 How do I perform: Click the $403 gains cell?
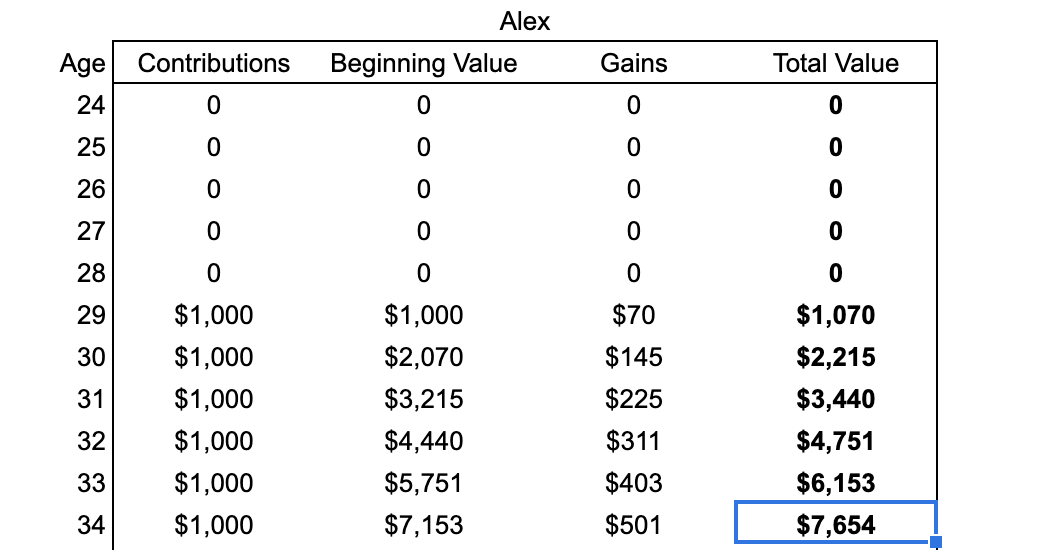point(634,483)
